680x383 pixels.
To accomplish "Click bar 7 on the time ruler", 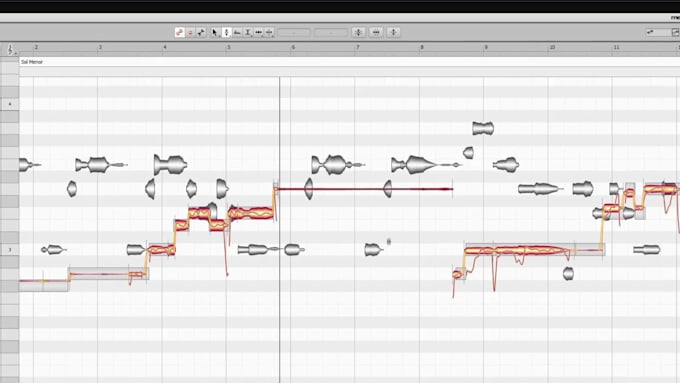I will point(358,47).
